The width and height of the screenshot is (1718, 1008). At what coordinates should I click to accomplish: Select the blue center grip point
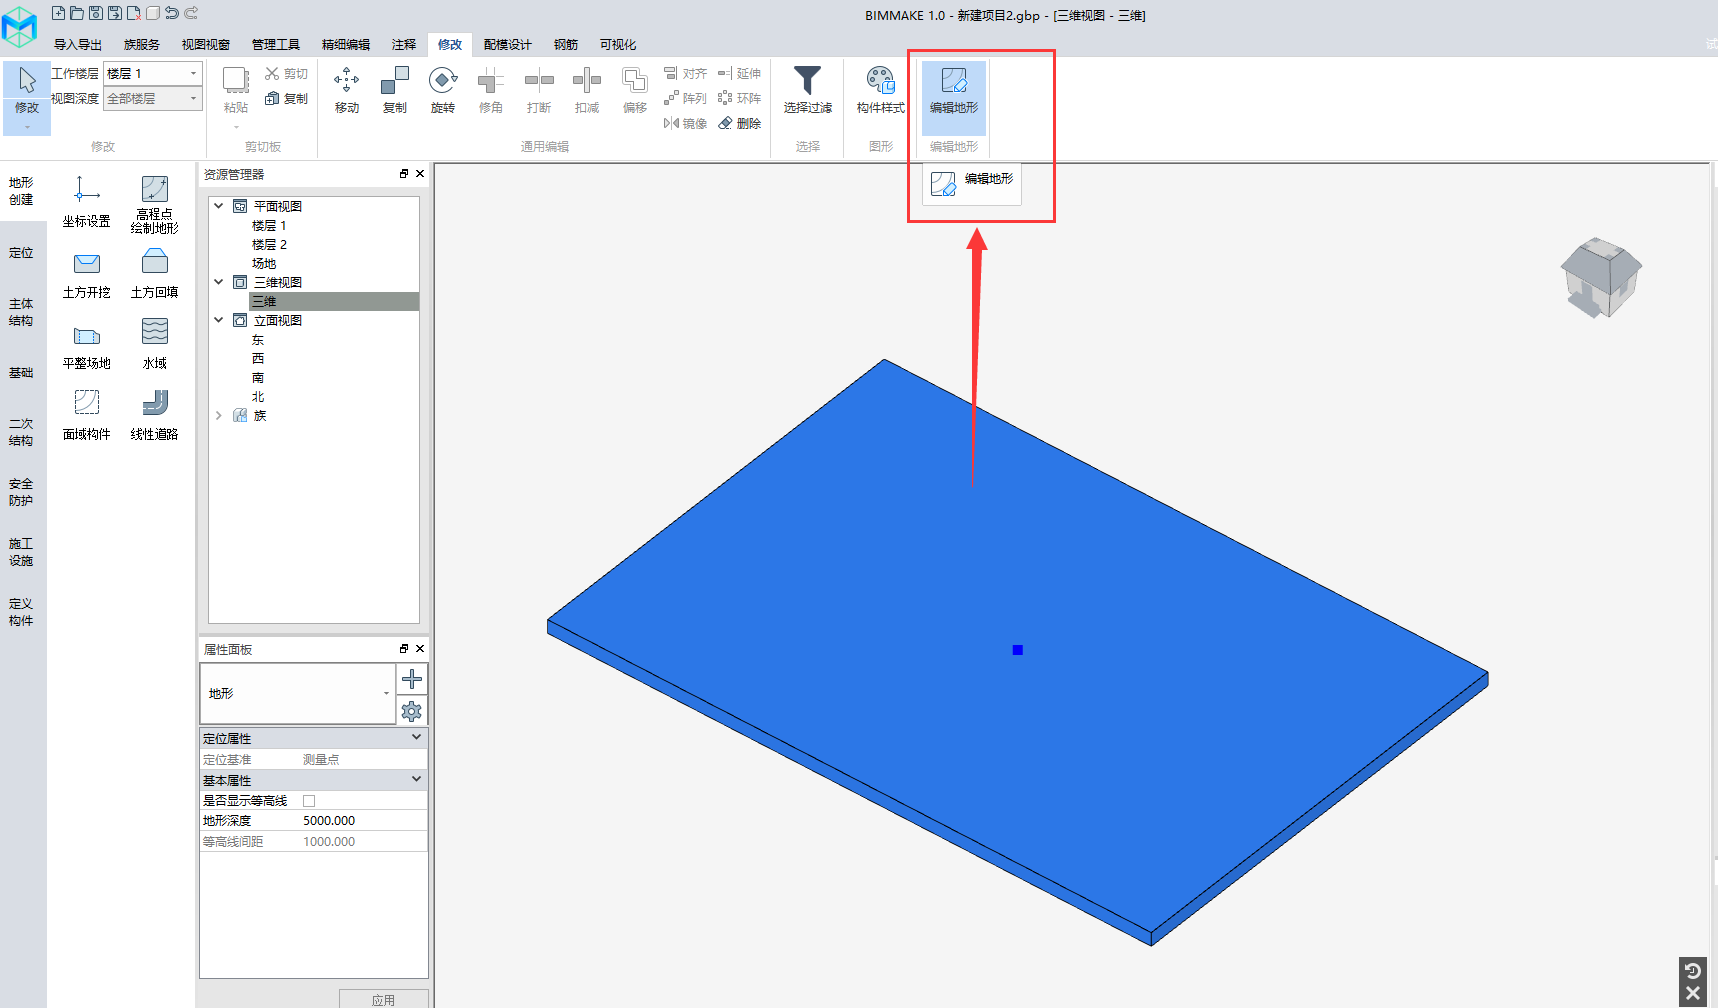click(x=1017, y=650)
